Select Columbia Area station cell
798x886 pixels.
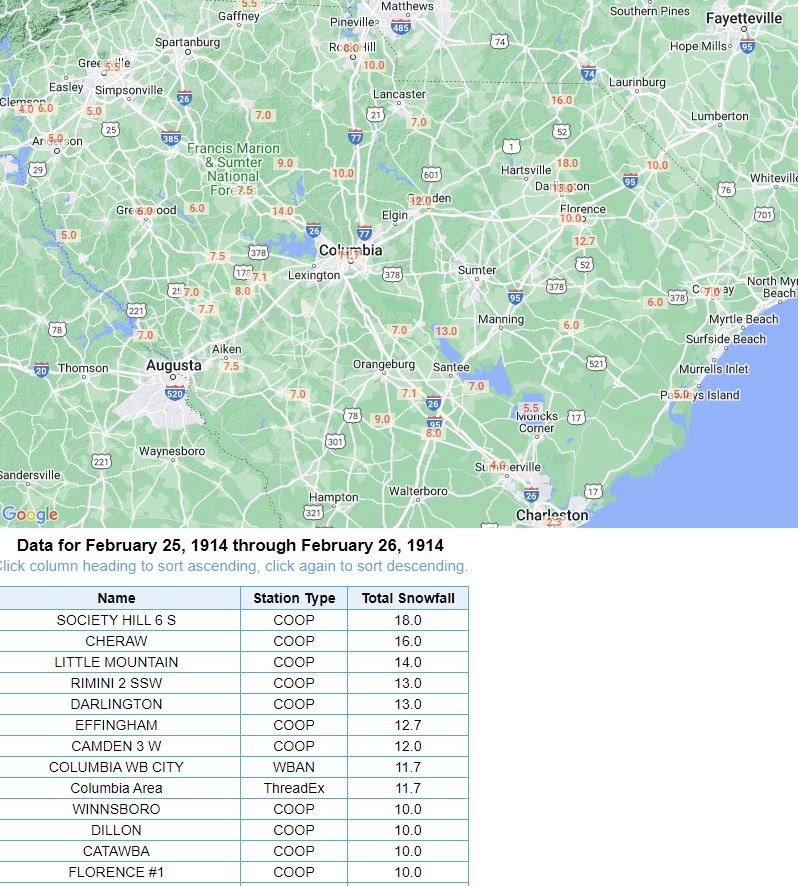coord(116,788)
